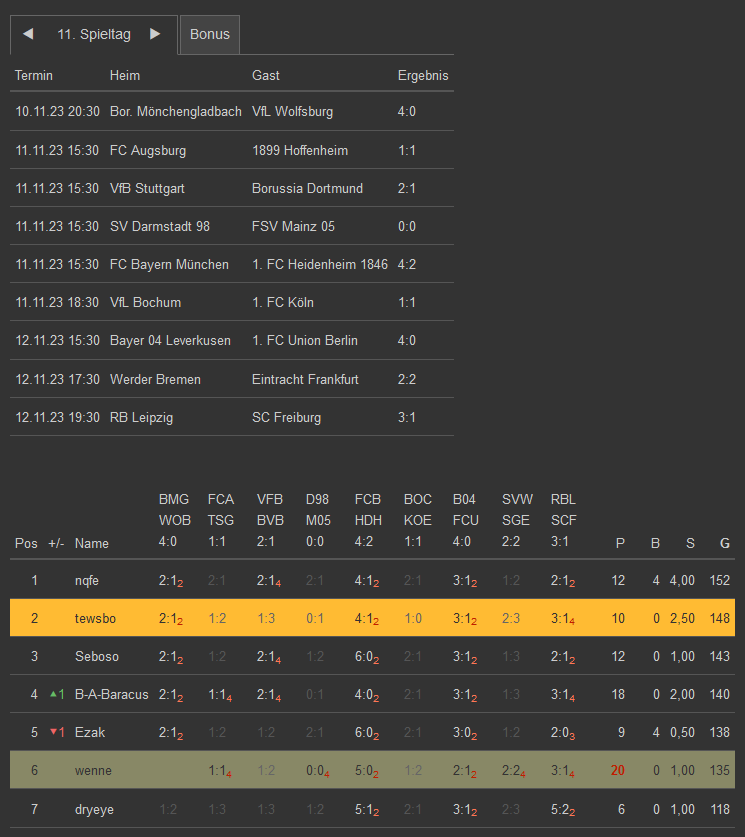The image size is (745, 837).
Task: Open player nqfe in the ranking
Action: [x=87, y=580]
